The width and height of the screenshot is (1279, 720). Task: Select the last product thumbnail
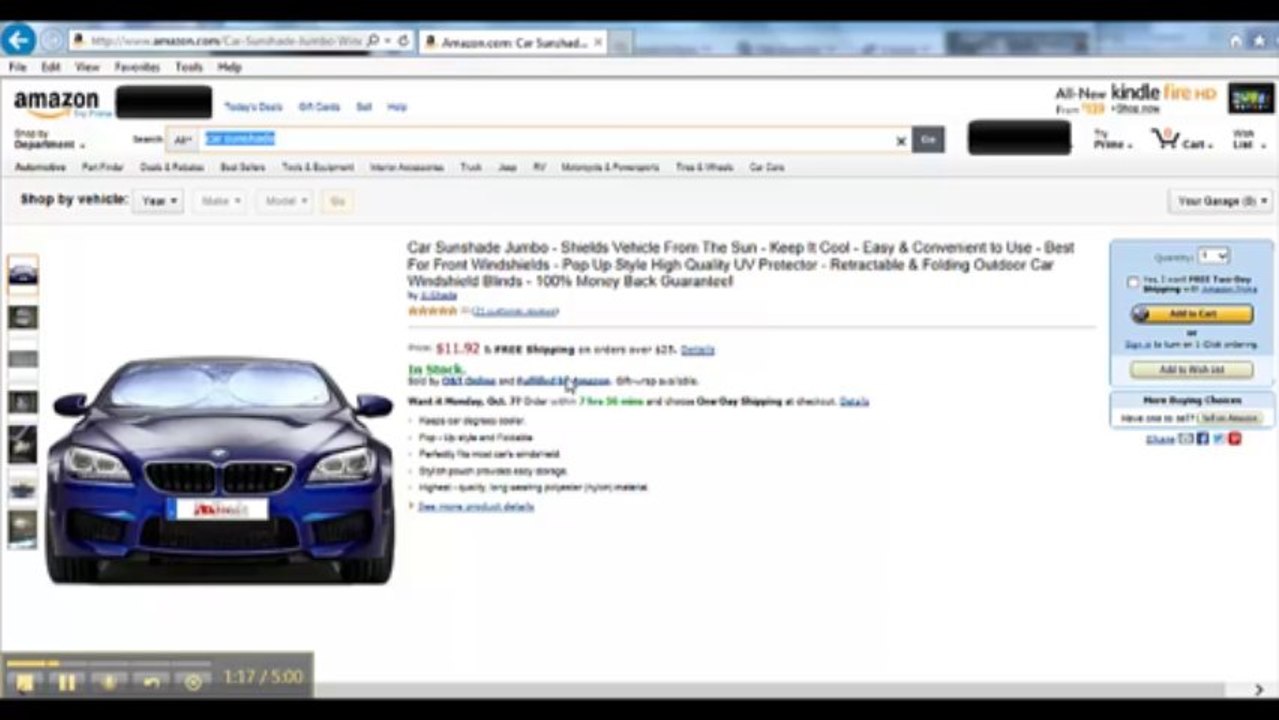(22, 529)
